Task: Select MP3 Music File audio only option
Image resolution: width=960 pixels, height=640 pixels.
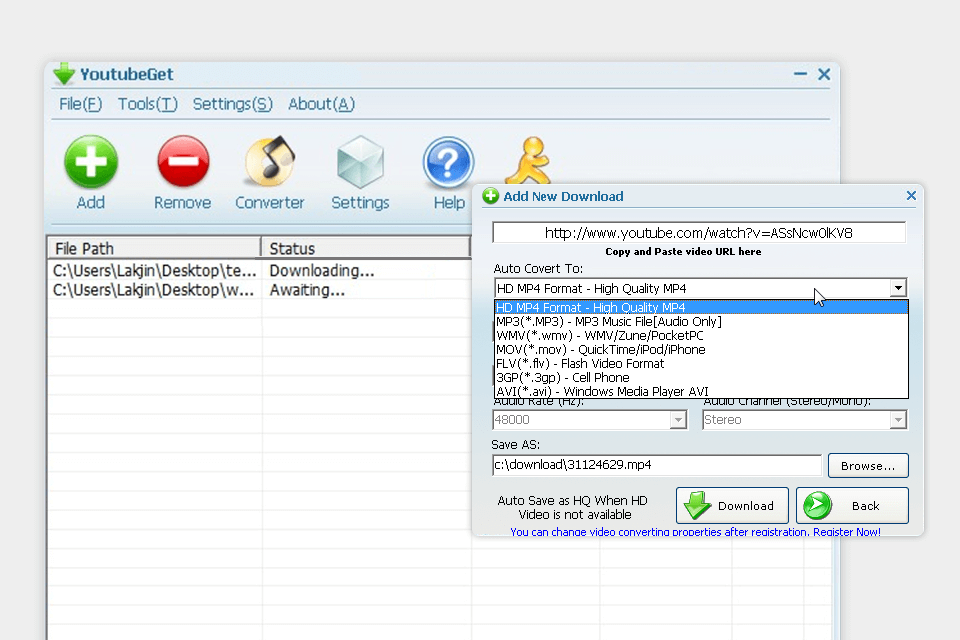Action: (x=608, y=321)
